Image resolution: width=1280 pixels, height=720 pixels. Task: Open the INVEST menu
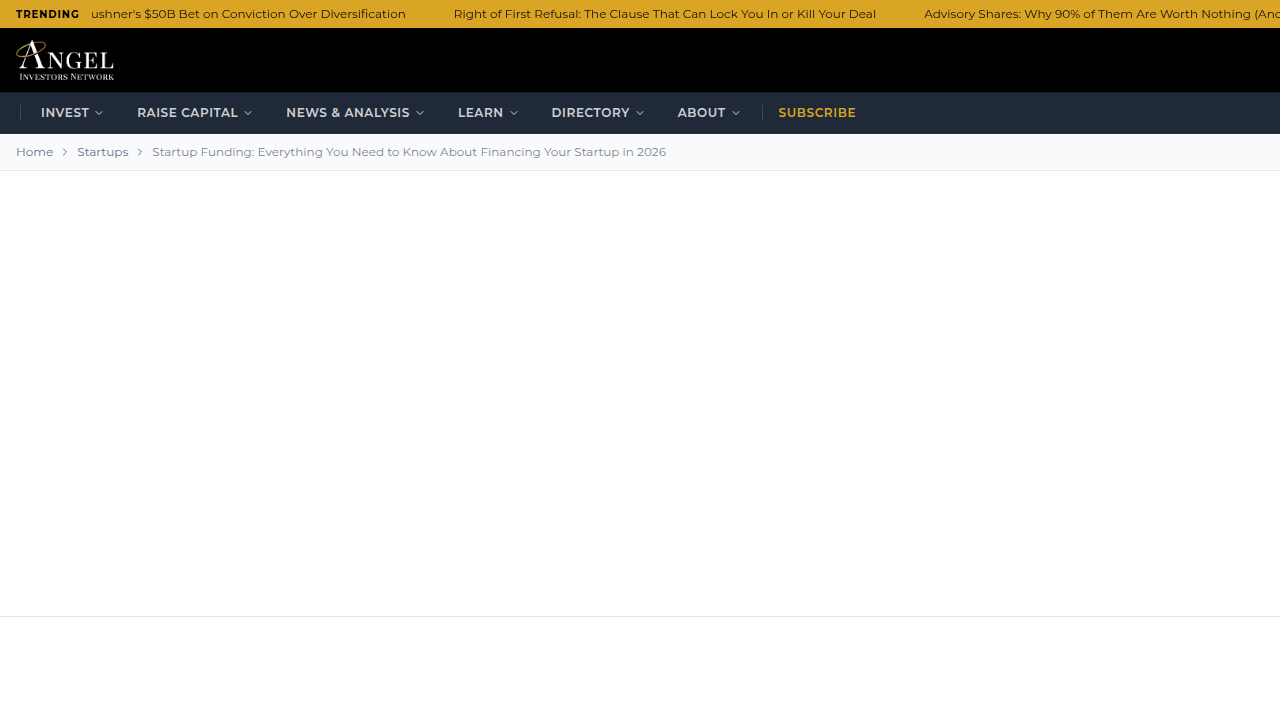72,113
